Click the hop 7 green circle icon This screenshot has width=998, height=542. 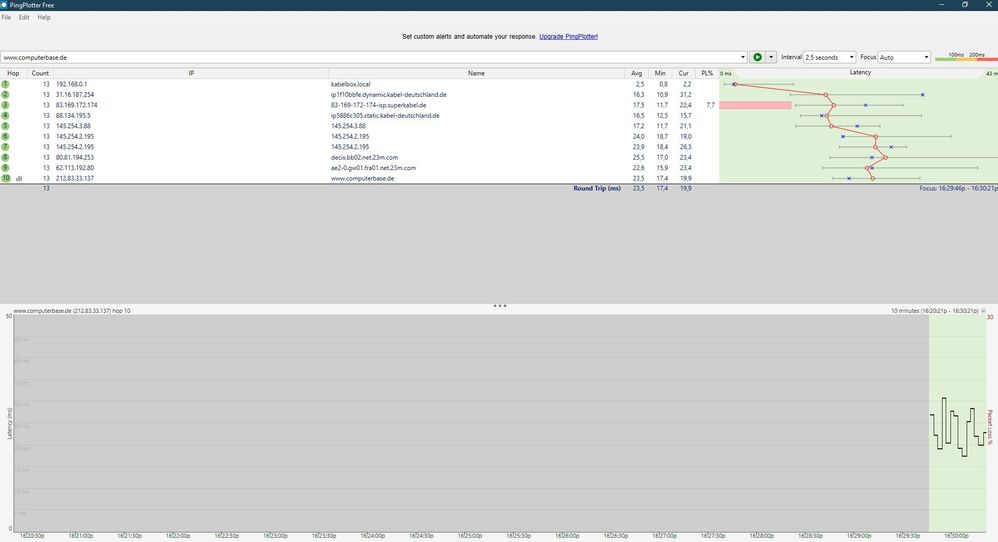coord(5,146)
